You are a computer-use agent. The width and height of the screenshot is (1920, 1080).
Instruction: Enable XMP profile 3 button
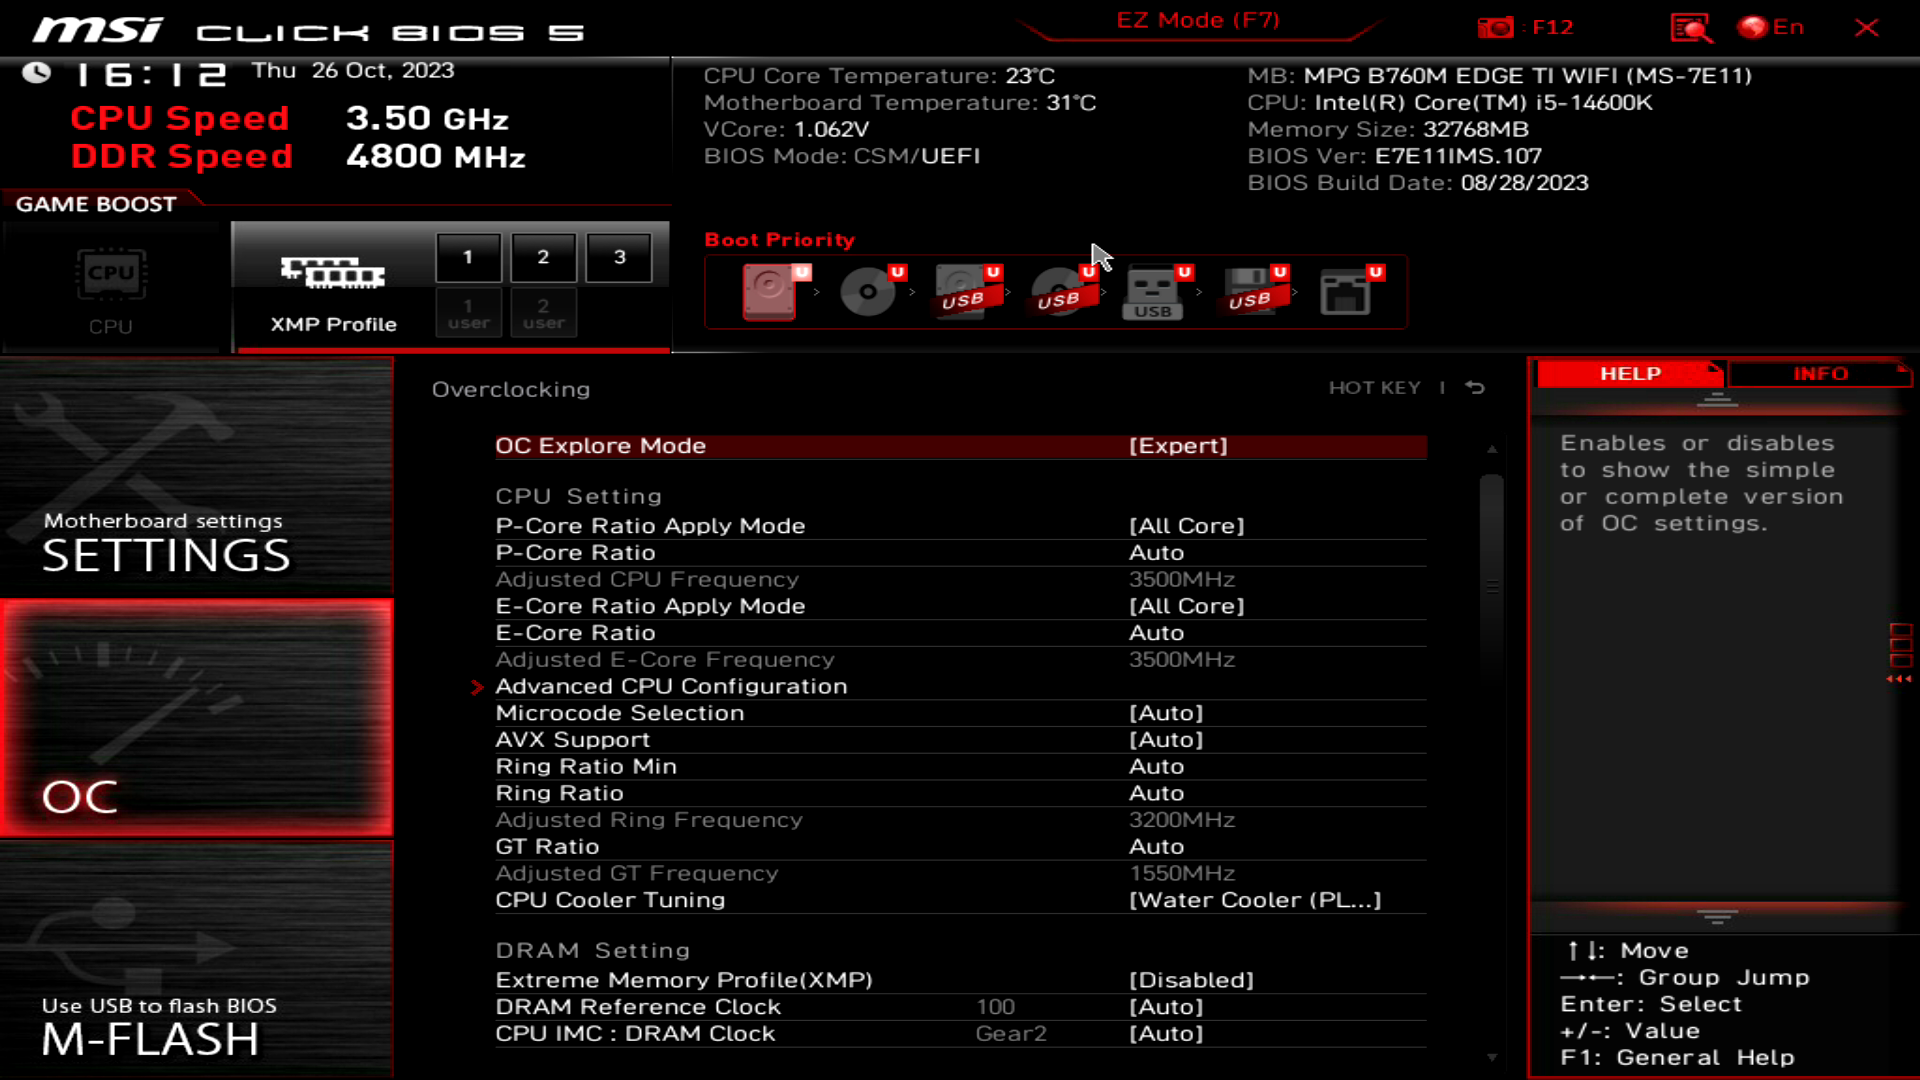(x=619, y=257)
